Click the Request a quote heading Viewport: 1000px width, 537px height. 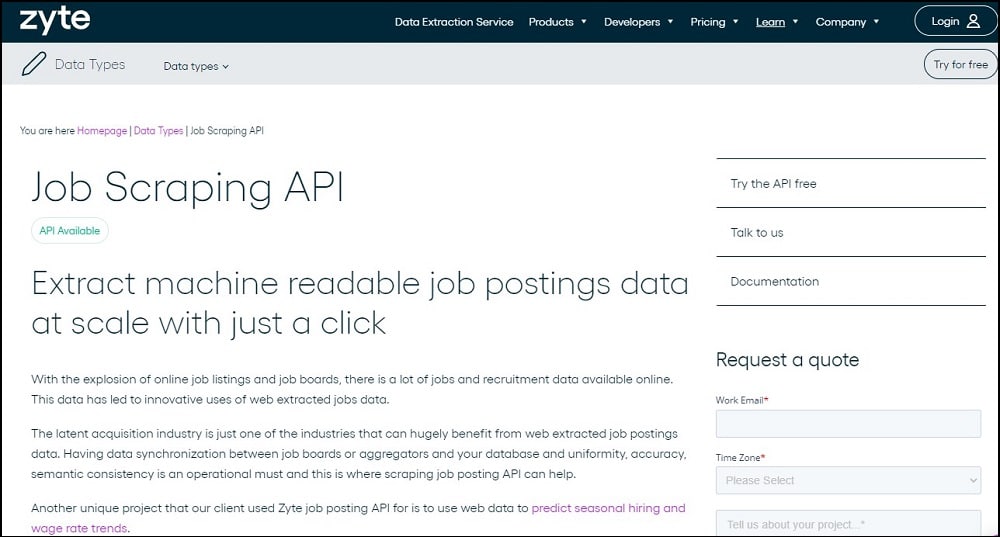click(x=787, y=360)
